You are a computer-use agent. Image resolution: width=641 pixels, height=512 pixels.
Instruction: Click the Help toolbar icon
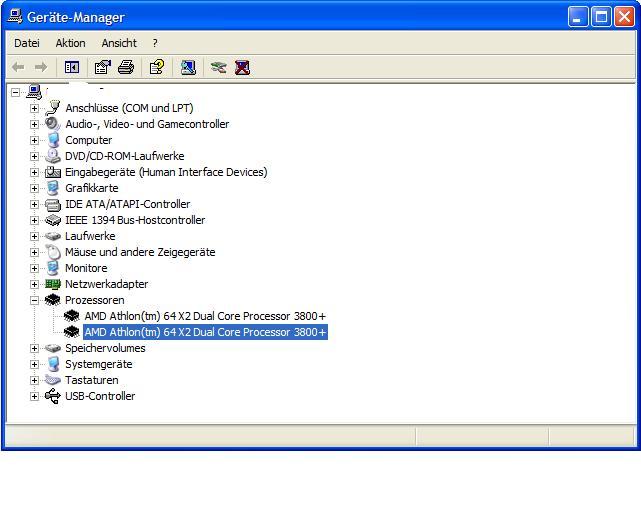coord(157,67)
